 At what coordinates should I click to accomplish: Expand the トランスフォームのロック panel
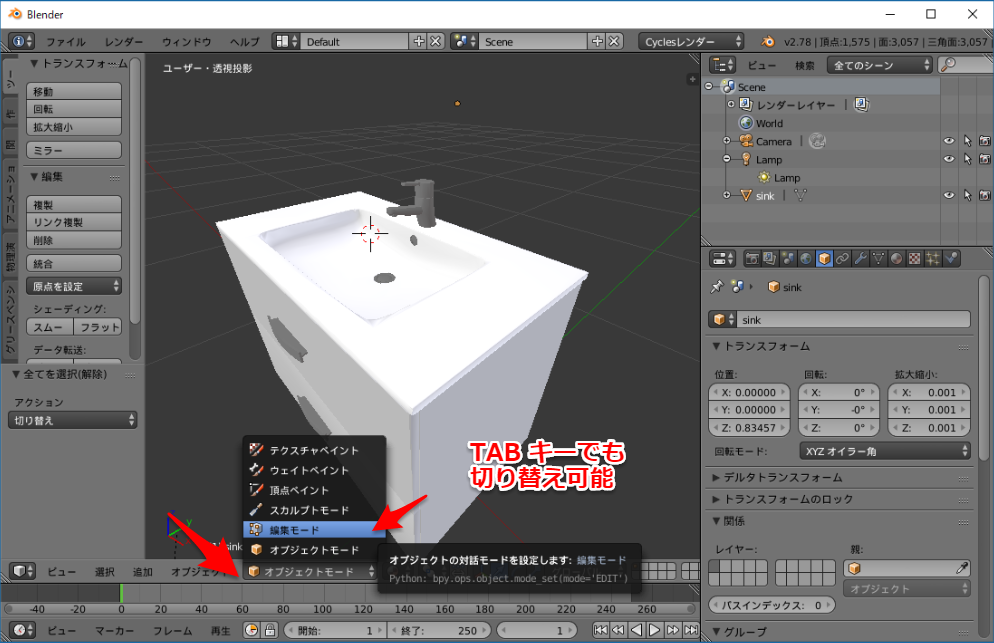[783, 499]
